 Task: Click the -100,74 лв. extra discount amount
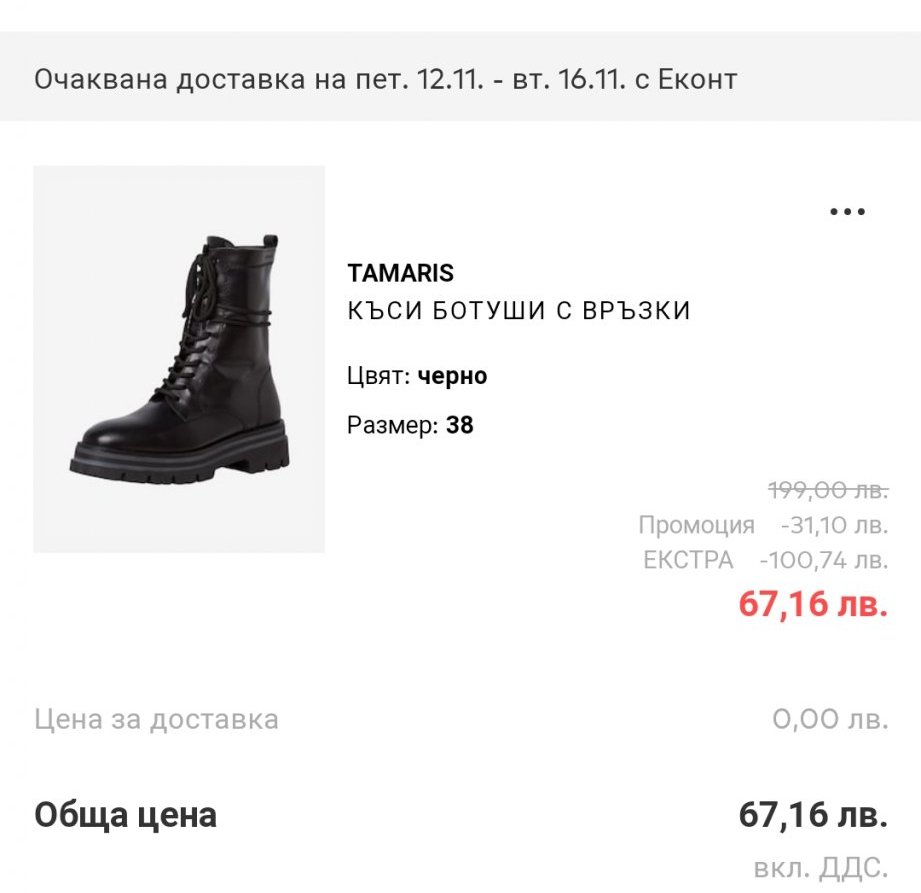[x=823, y=559]
